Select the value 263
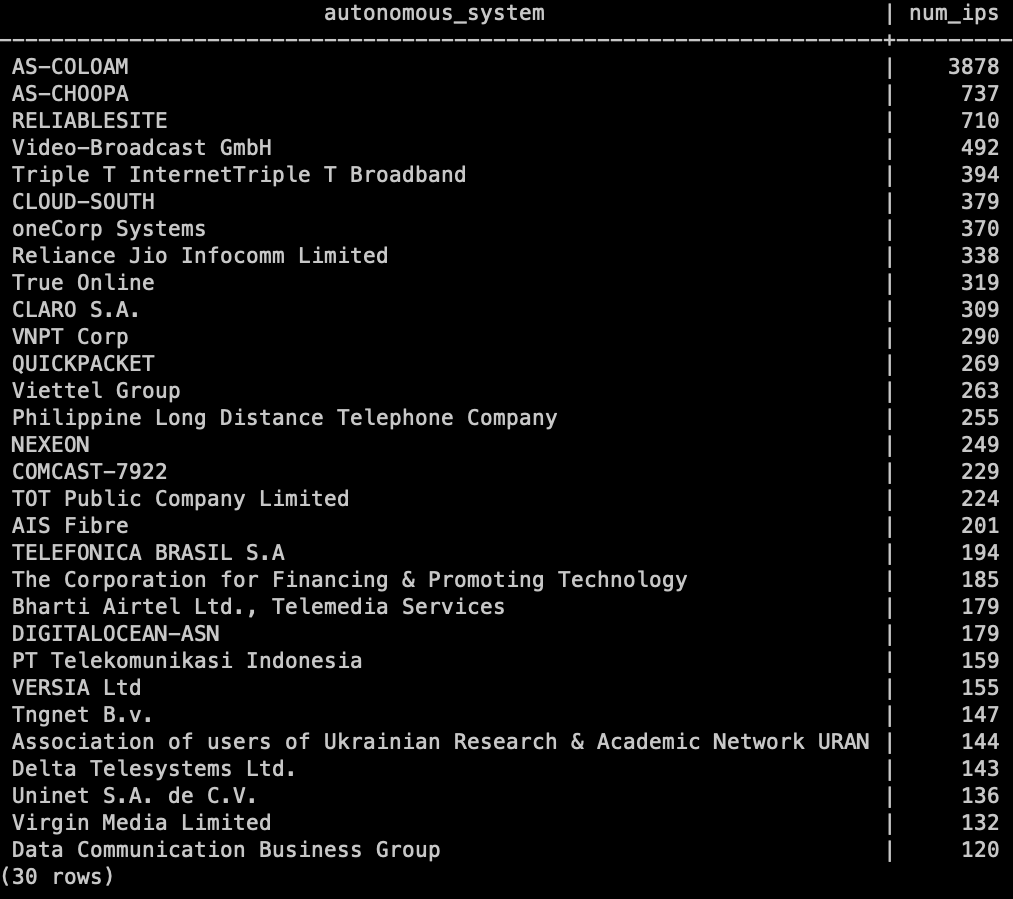Screen dimensions: 1013x899 click(x=979, y=391)
